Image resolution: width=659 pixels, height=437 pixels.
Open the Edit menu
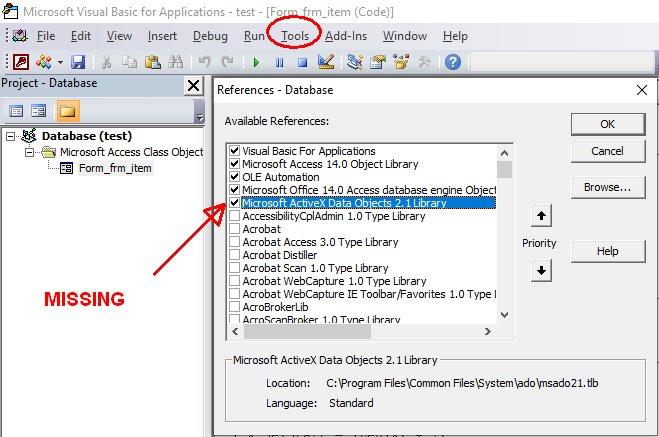(x=81, y=36)
